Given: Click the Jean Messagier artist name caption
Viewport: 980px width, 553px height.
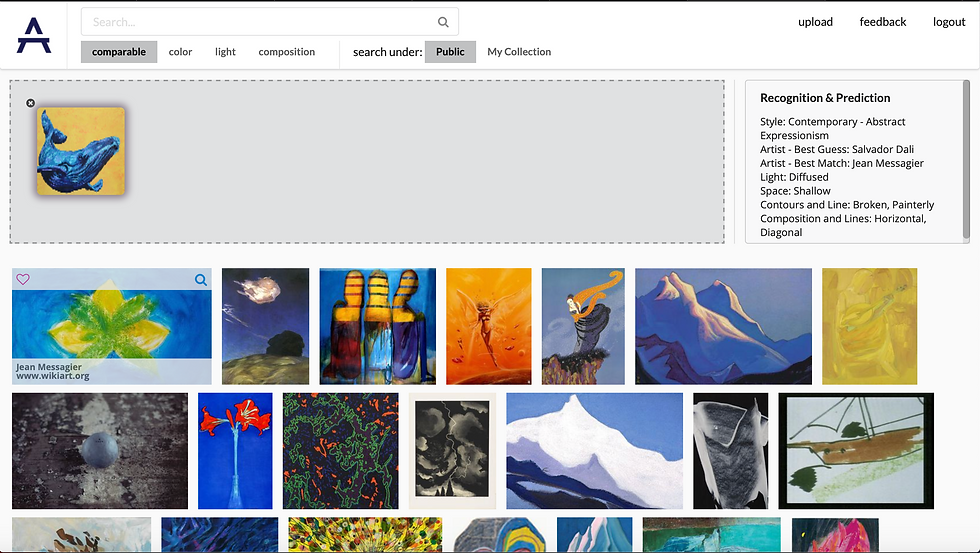Looking at the screenshot, I should pos(49,367).
